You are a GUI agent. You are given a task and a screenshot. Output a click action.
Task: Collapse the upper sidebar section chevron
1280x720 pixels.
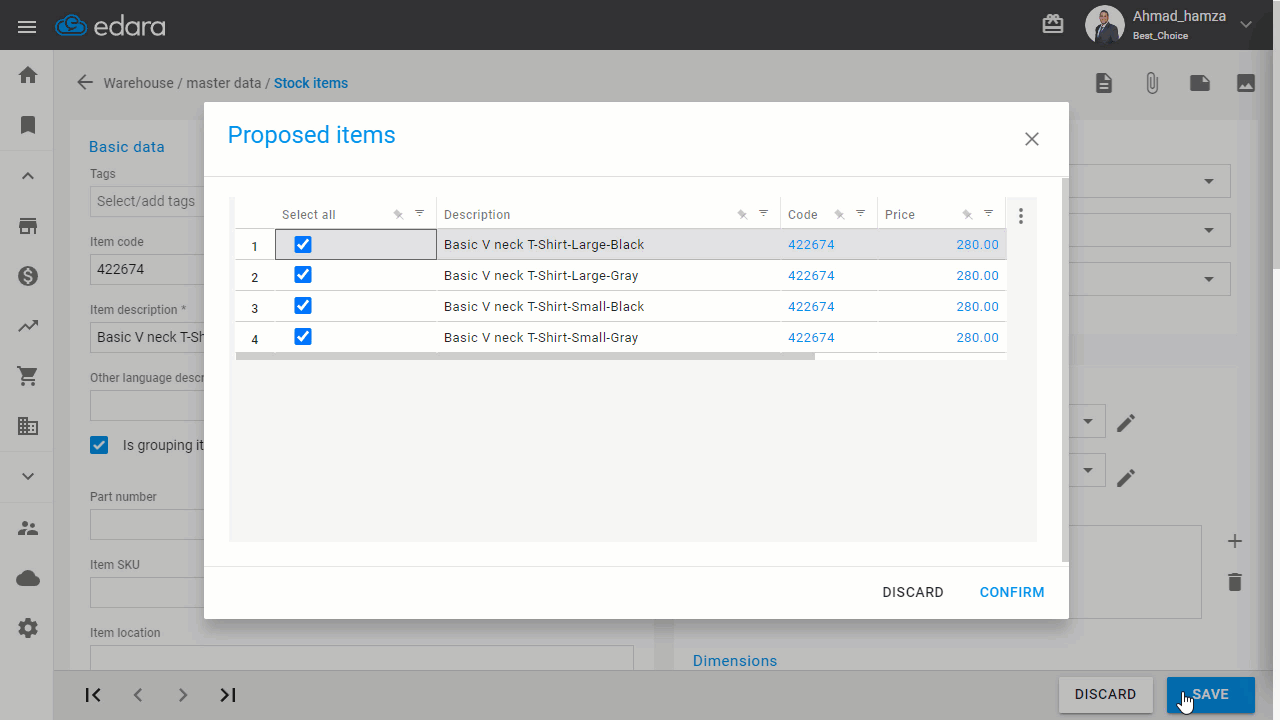tap(28, 176)
